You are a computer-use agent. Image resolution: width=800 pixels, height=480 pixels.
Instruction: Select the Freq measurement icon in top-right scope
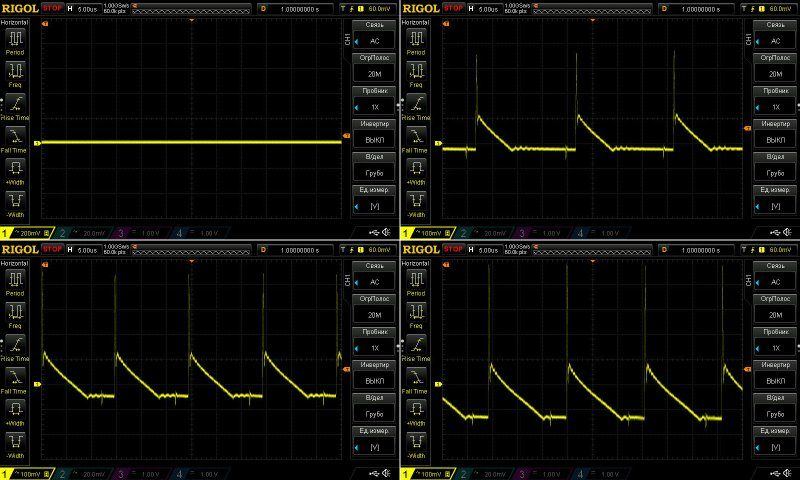pyautogui.click(x=415, y=72)
